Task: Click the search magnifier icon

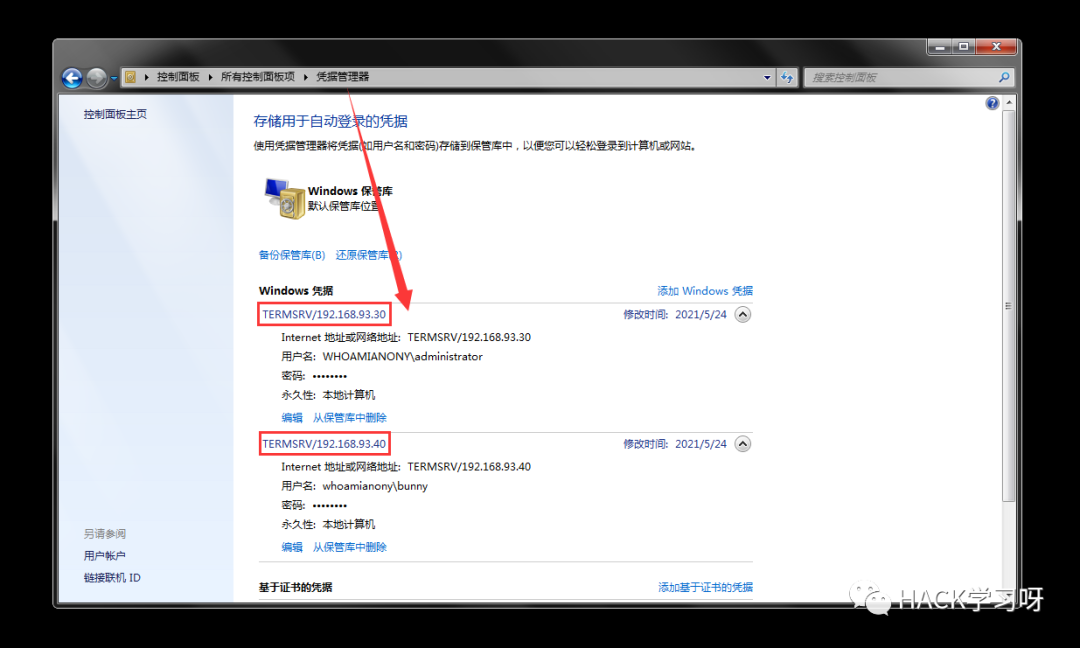Action: coord(1004,77)
